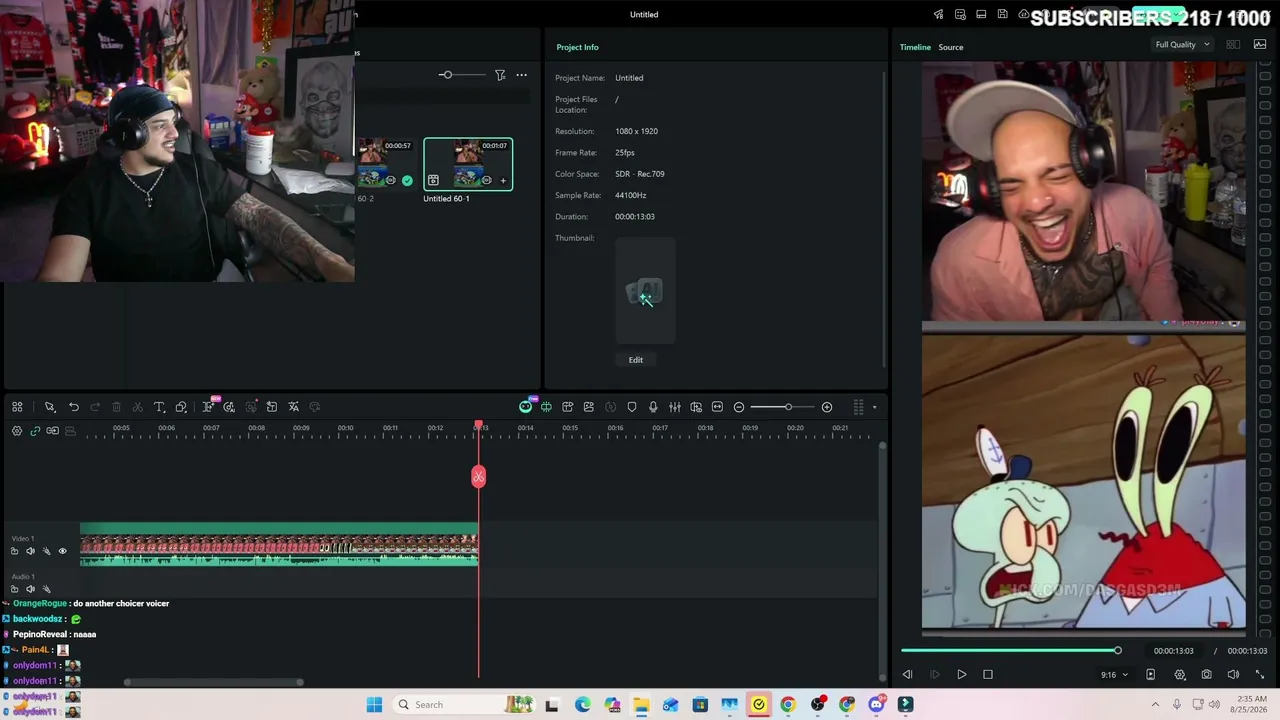Show hidden system tray icons
1280x720 pixels.
pyautogui.click(x=1155, y=705)
